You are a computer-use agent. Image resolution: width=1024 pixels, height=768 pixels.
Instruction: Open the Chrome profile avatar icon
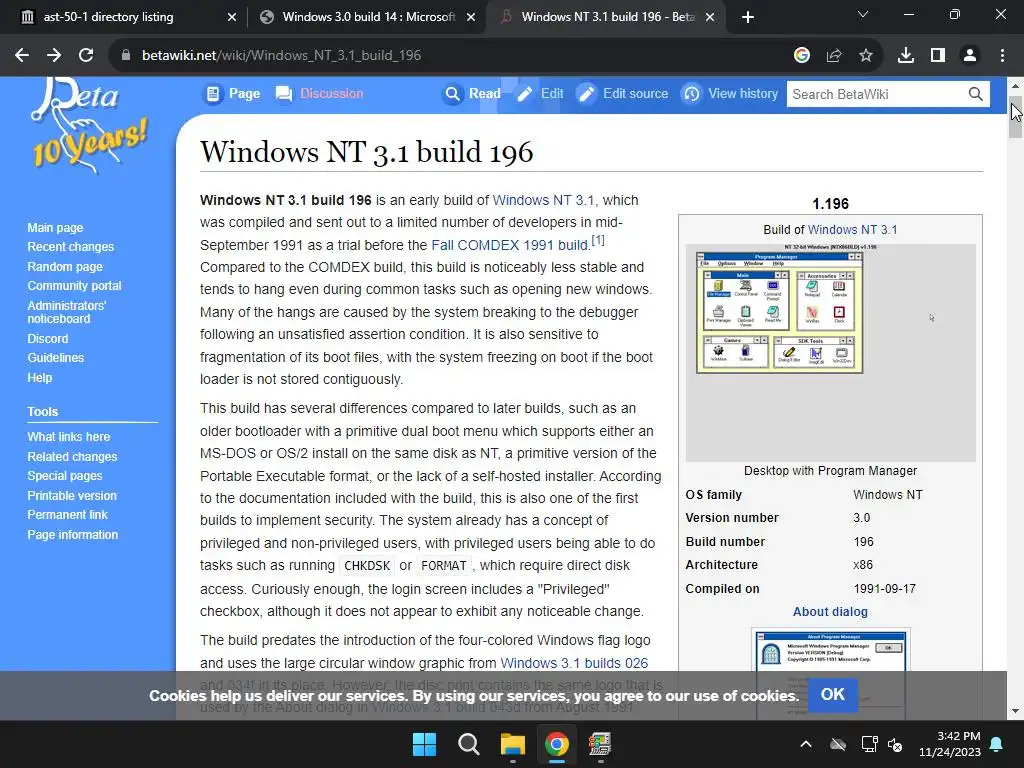tap(970, 56)
